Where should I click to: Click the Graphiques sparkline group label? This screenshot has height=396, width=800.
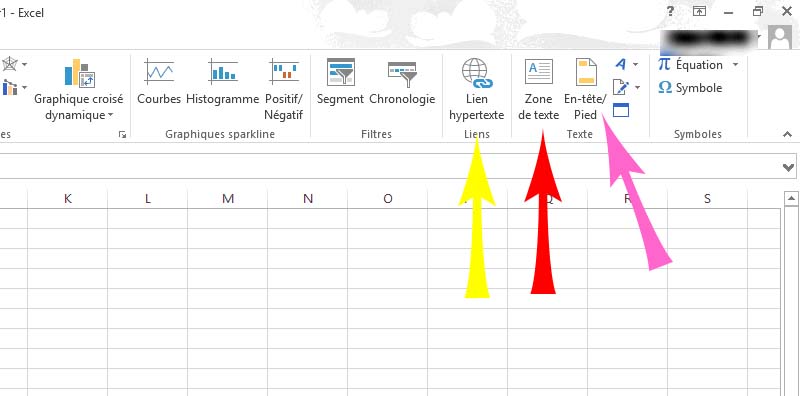[220, 134]
